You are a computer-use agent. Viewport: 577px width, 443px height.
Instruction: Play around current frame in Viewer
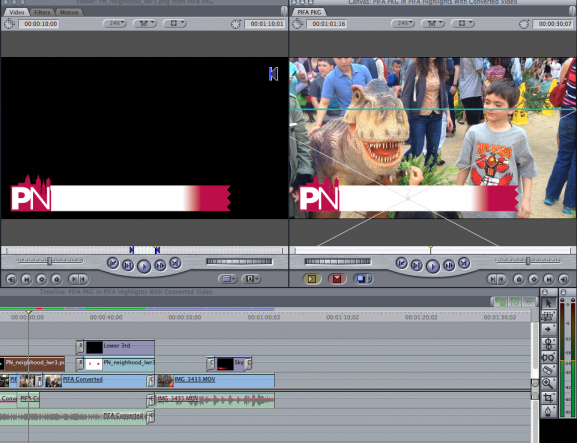[x=160, y=265]
